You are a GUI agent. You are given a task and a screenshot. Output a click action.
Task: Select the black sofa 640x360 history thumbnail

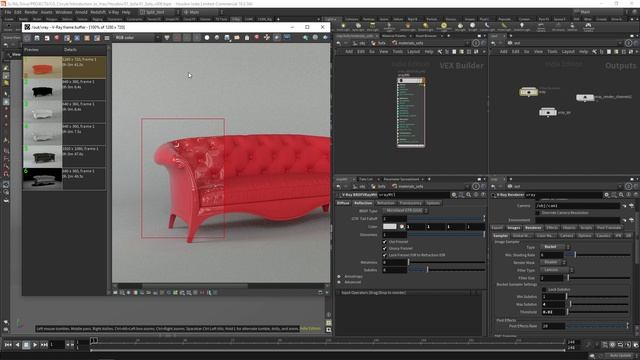[x=42, y=89]
